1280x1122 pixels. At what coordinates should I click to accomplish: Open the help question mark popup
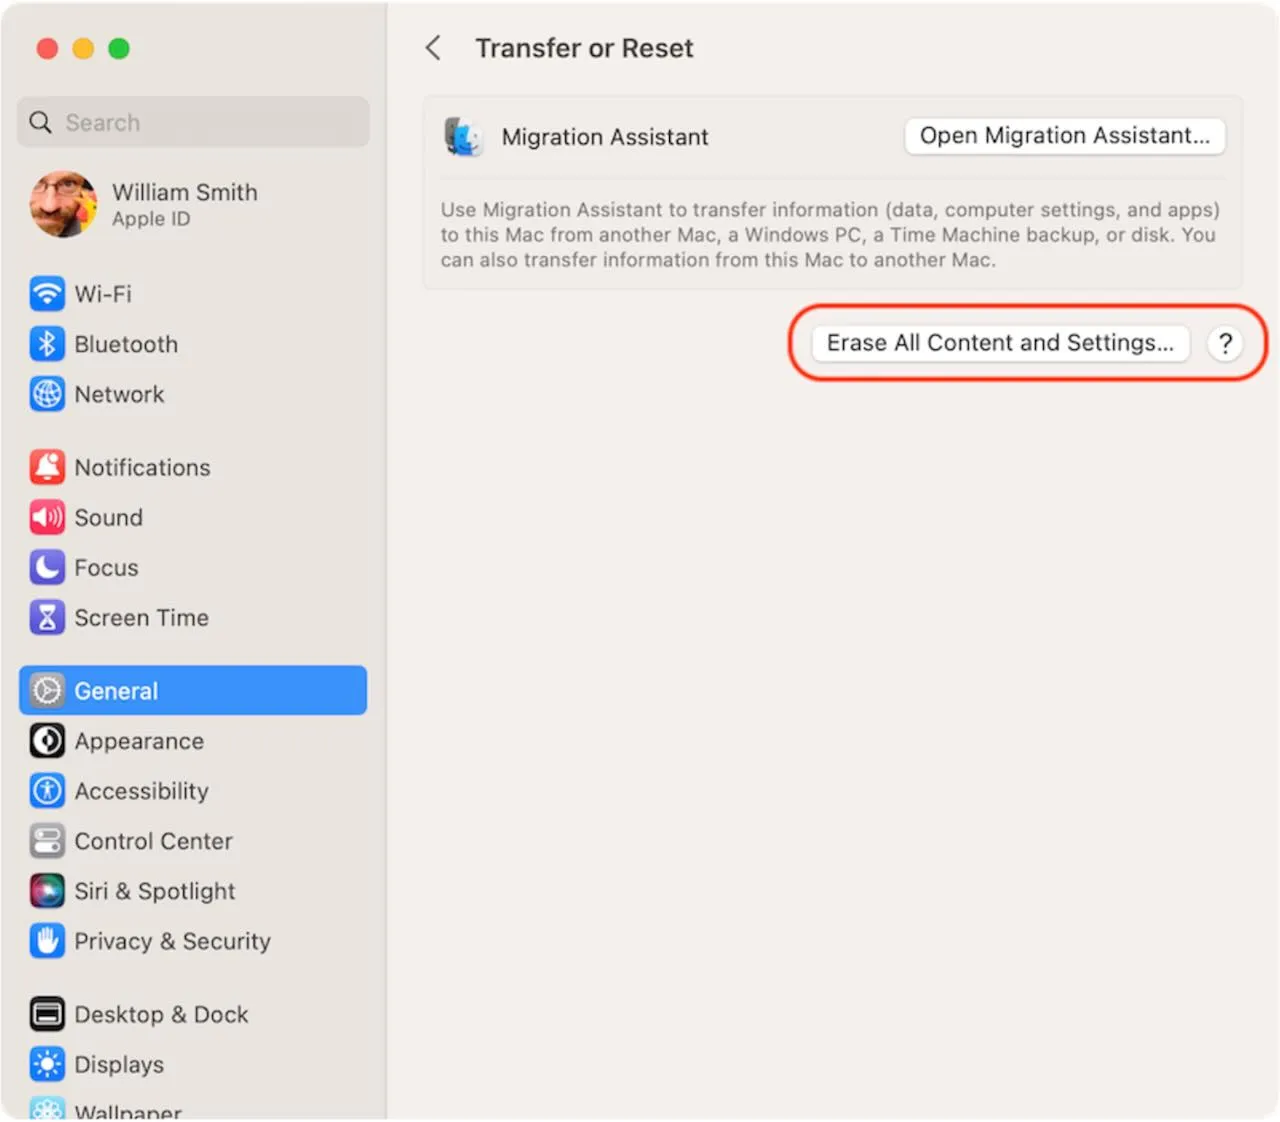1225,344
